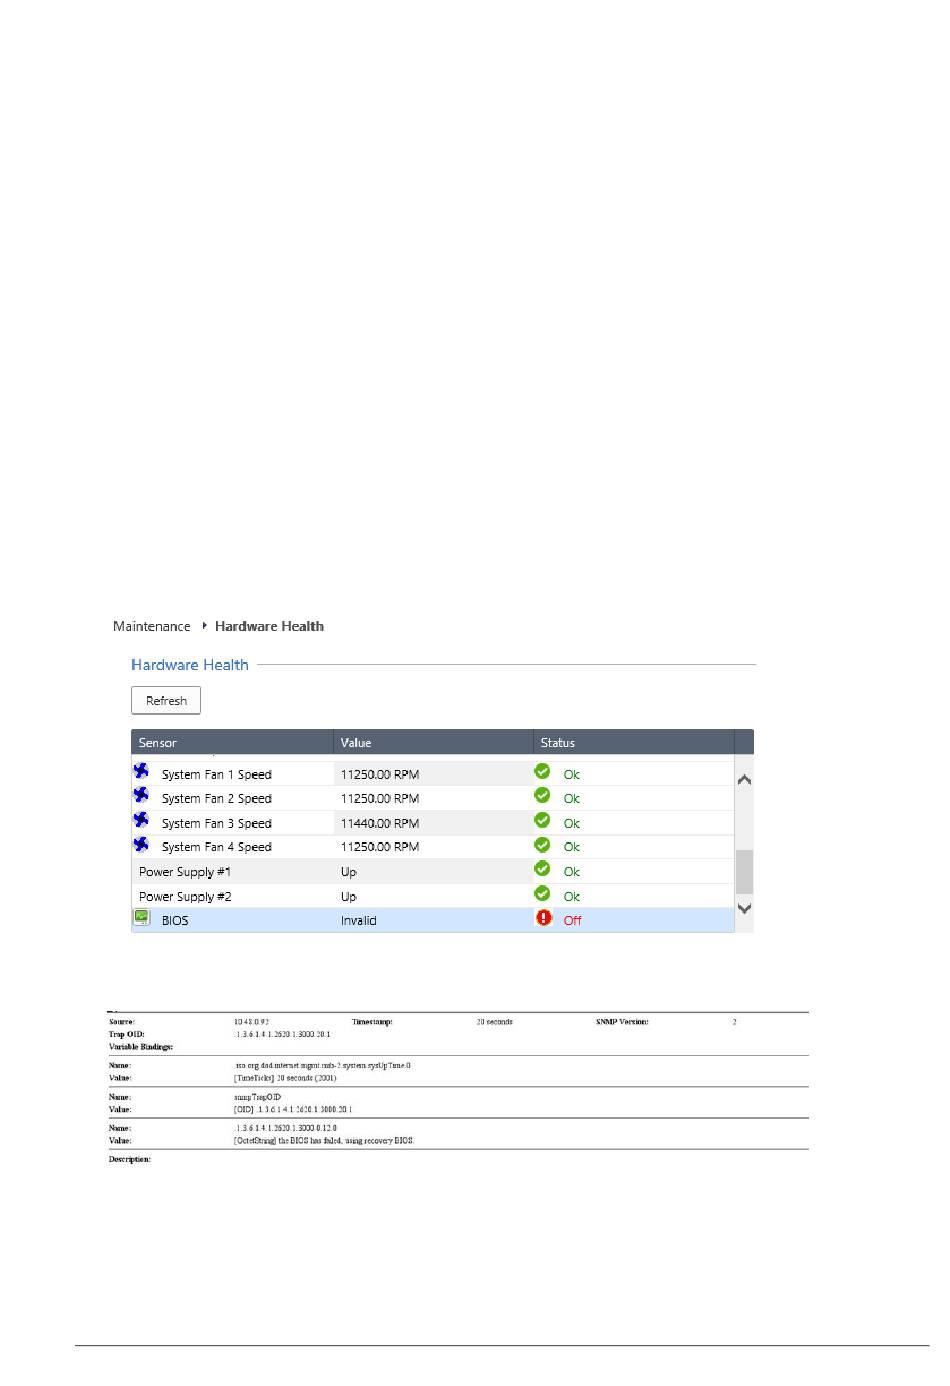Click the 'BIOS has failed' OctetString value
The height and width of the screenshot is (1386, 950).
(323, 1140)
